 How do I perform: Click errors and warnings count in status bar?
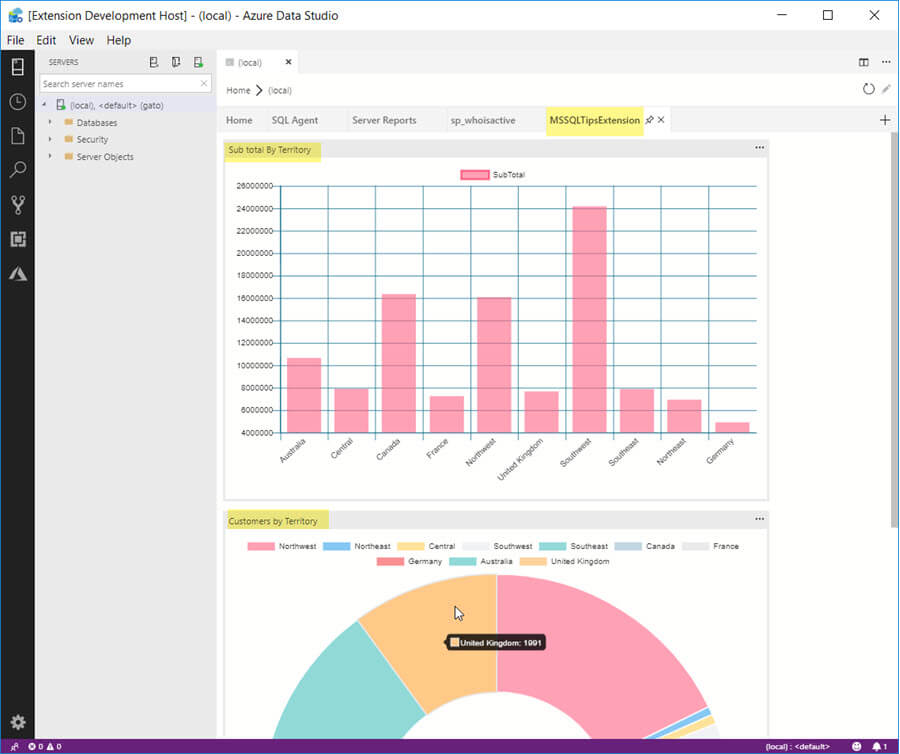45,747
